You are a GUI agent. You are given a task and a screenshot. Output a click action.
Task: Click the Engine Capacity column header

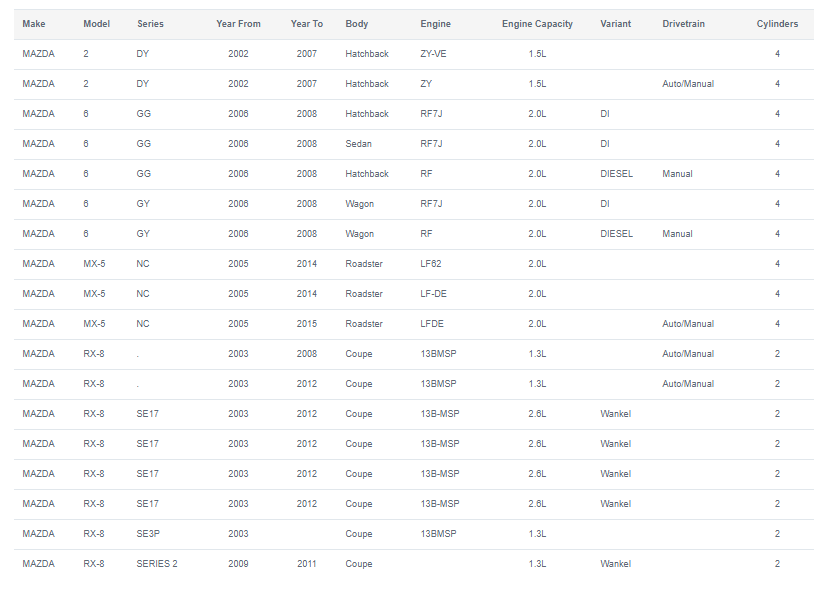click(537, 24)
